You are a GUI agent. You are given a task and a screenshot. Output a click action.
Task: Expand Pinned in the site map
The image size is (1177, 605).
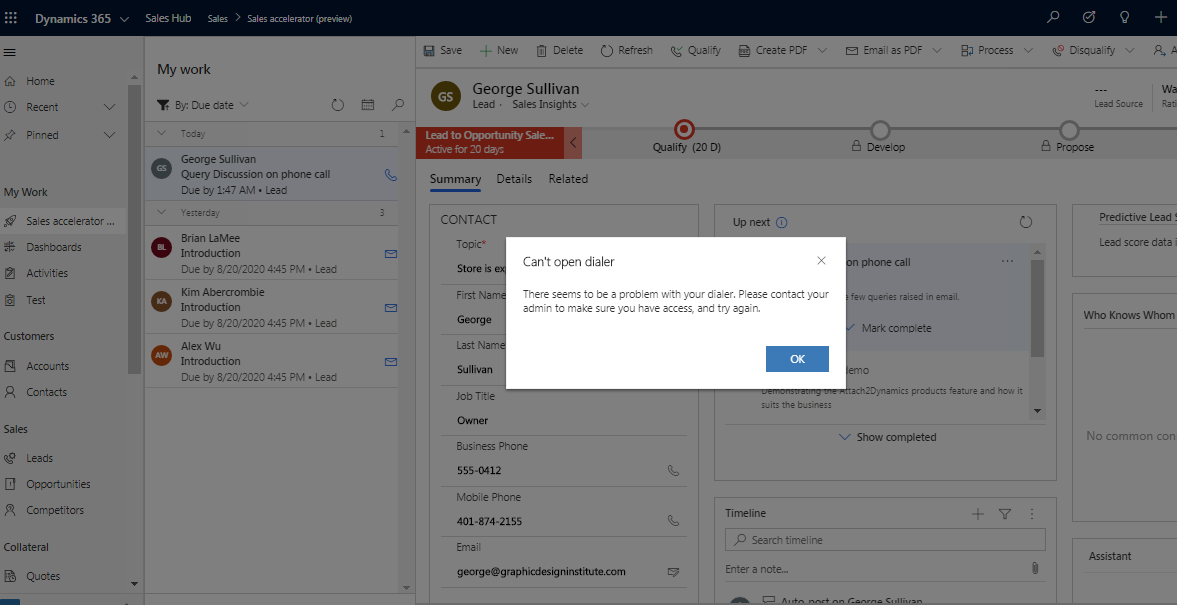point(109,135)
